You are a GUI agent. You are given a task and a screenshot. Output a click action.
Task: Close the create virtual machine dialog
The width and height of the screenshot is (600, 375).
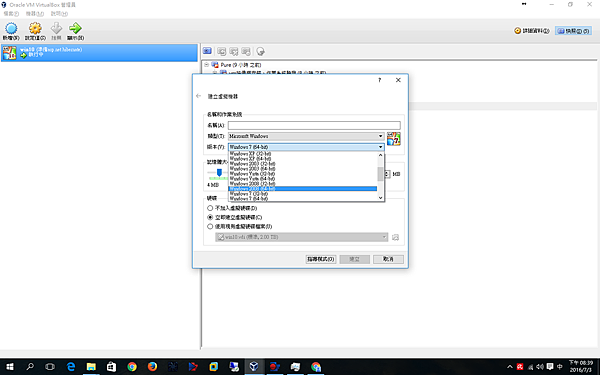398,80
